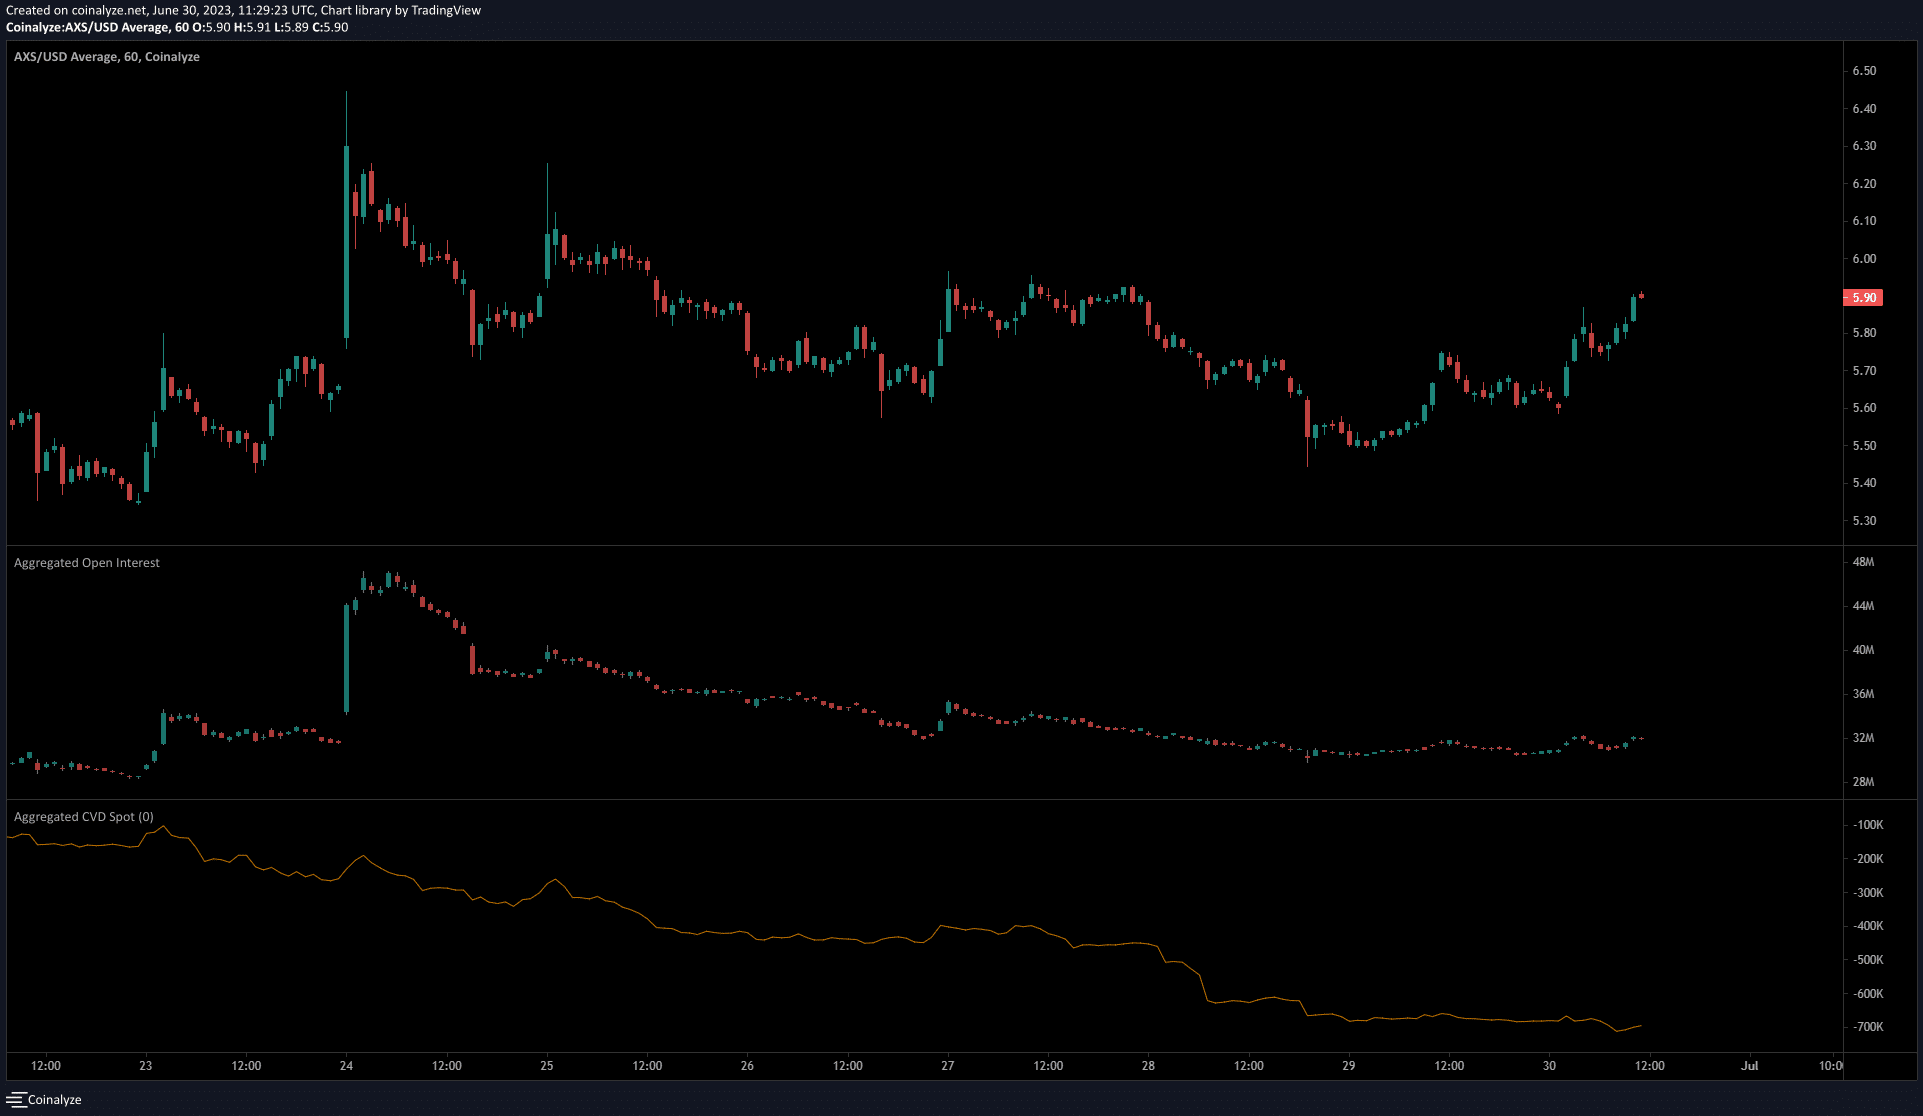Click the 6.50 price axis label
1923x1116 pixels.
pos(1864,71)
